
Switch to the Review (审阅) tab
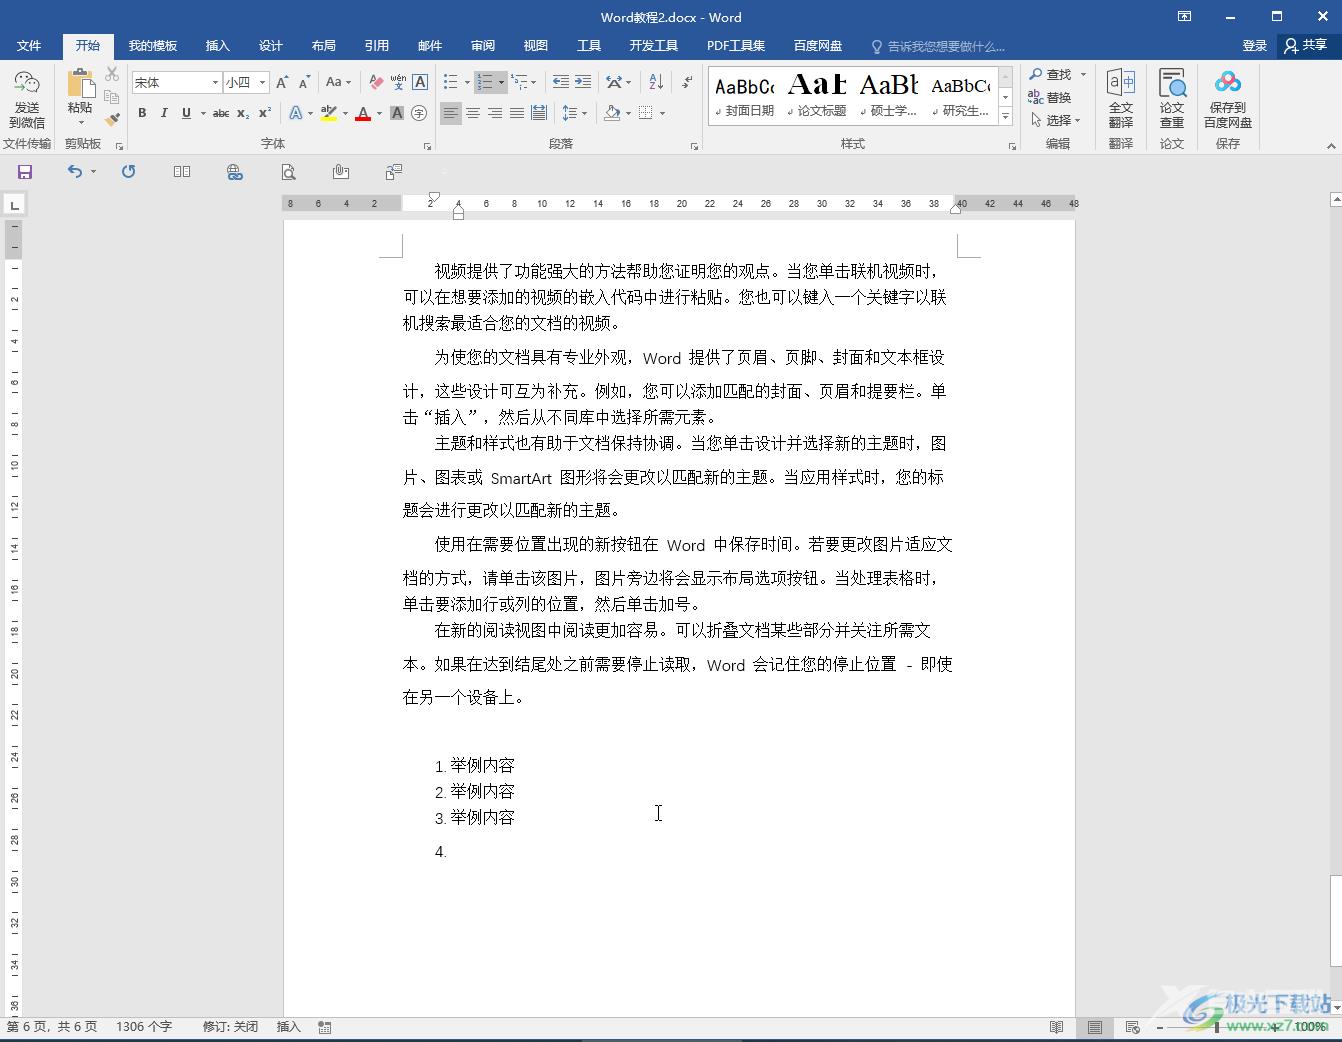482,46
